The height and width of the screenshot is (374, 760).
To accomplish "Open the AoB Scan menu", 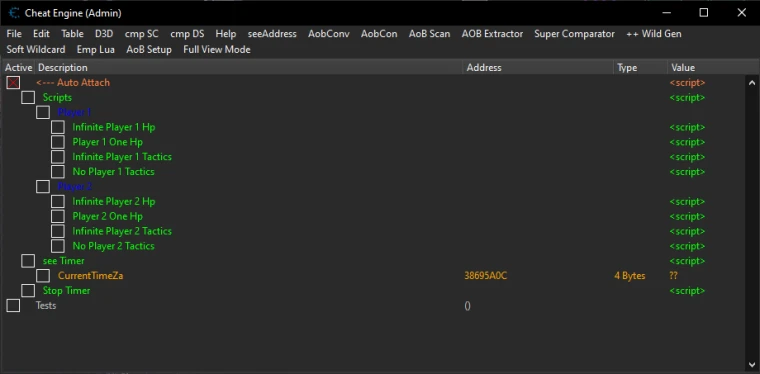I will coord(429,34).
